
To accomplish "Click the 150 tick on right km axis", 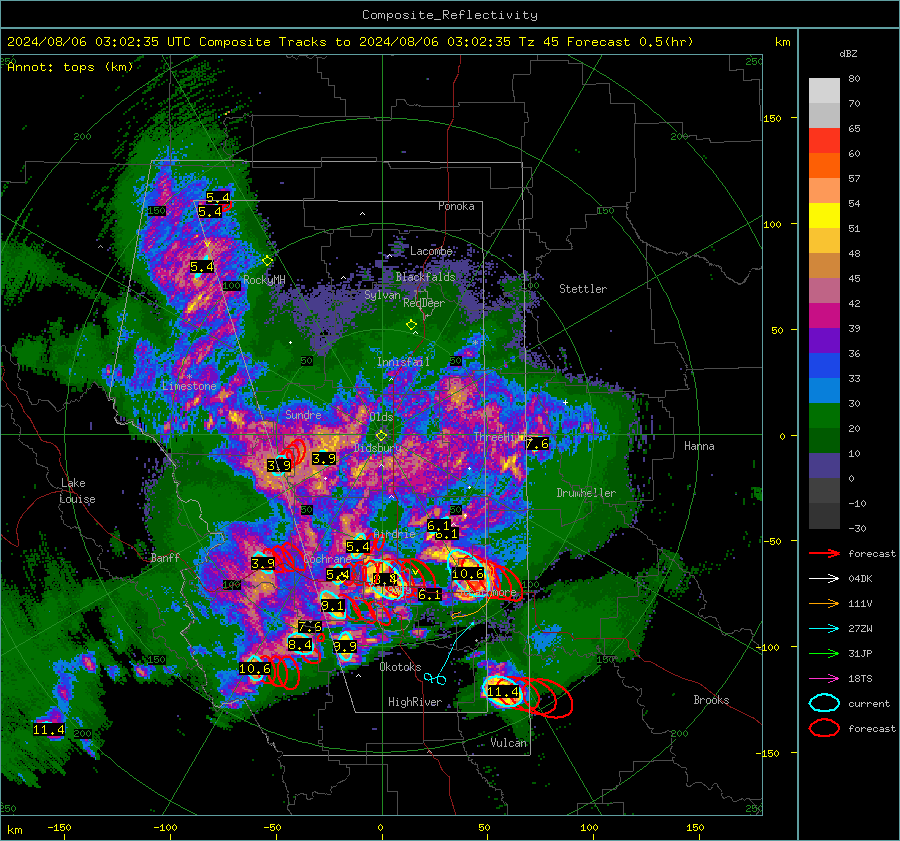I will pyautogui.click(x=772, y=118).
